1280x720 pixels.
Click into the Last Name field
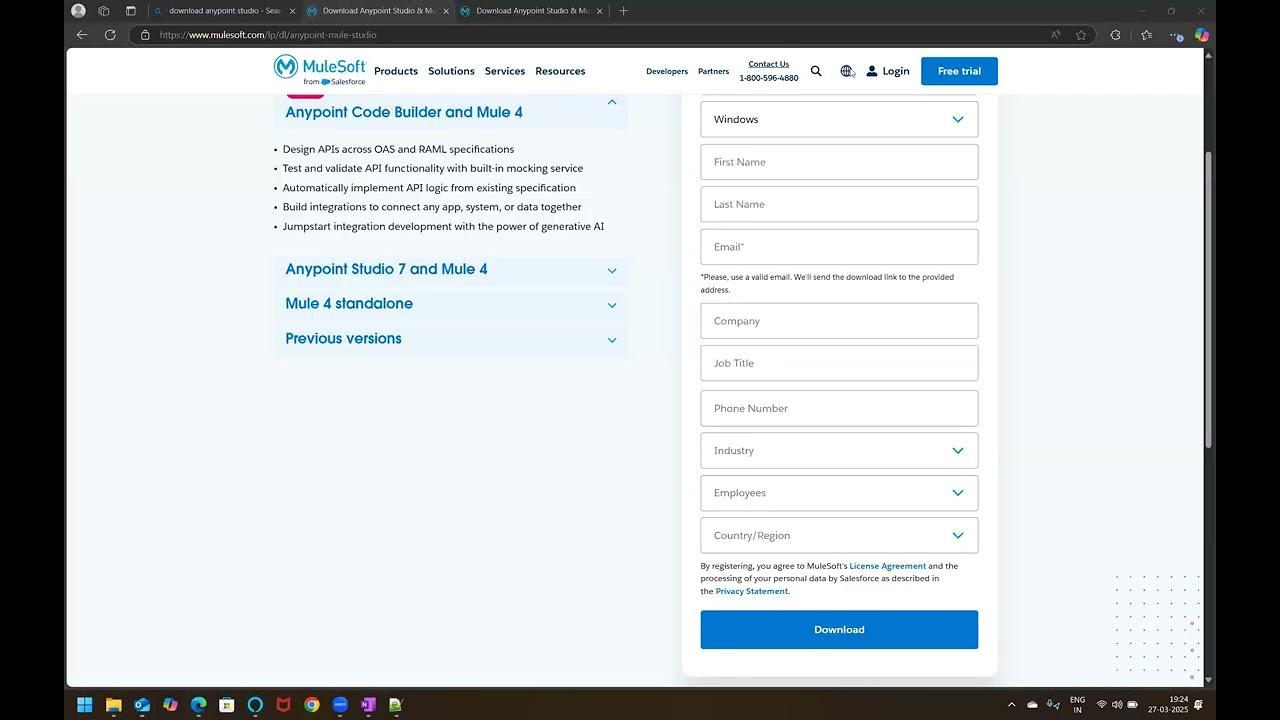coord(839,204)
